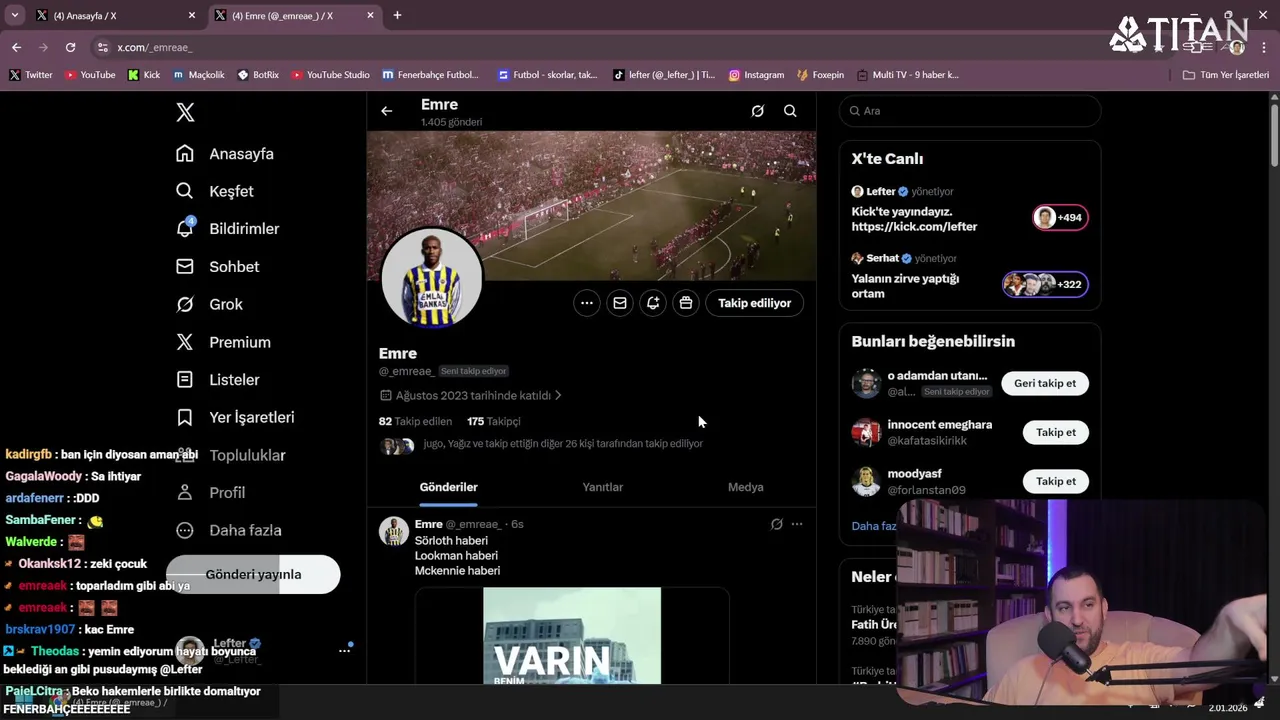Open new browser tab plus button
The image size is (1280, 720).
pyautogui.click(x=397, y=15)
